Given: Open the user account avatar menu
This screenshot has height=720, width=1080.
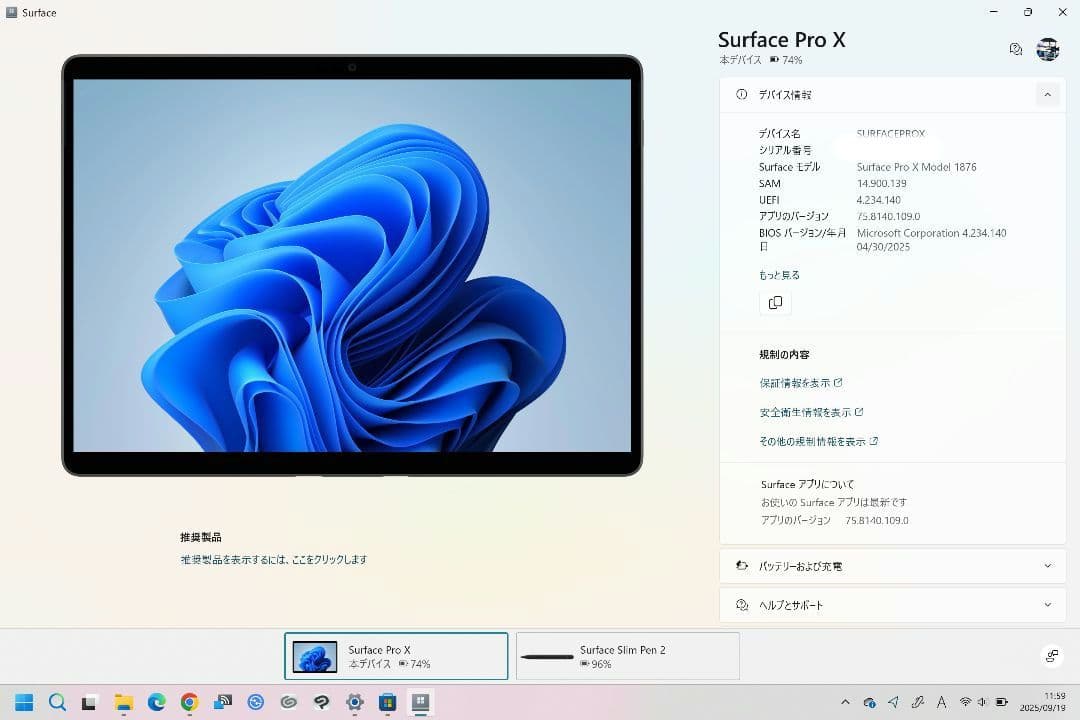Looking at the screenshot, I should (1047, 48).
